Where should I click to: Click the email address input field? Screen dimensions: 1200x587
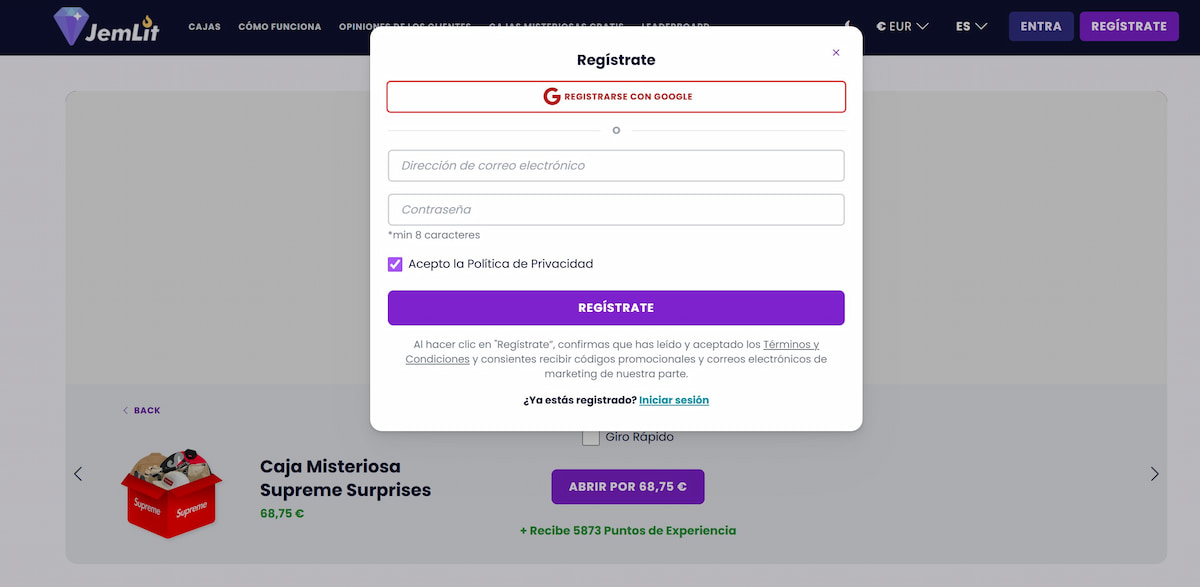[616, 165]
